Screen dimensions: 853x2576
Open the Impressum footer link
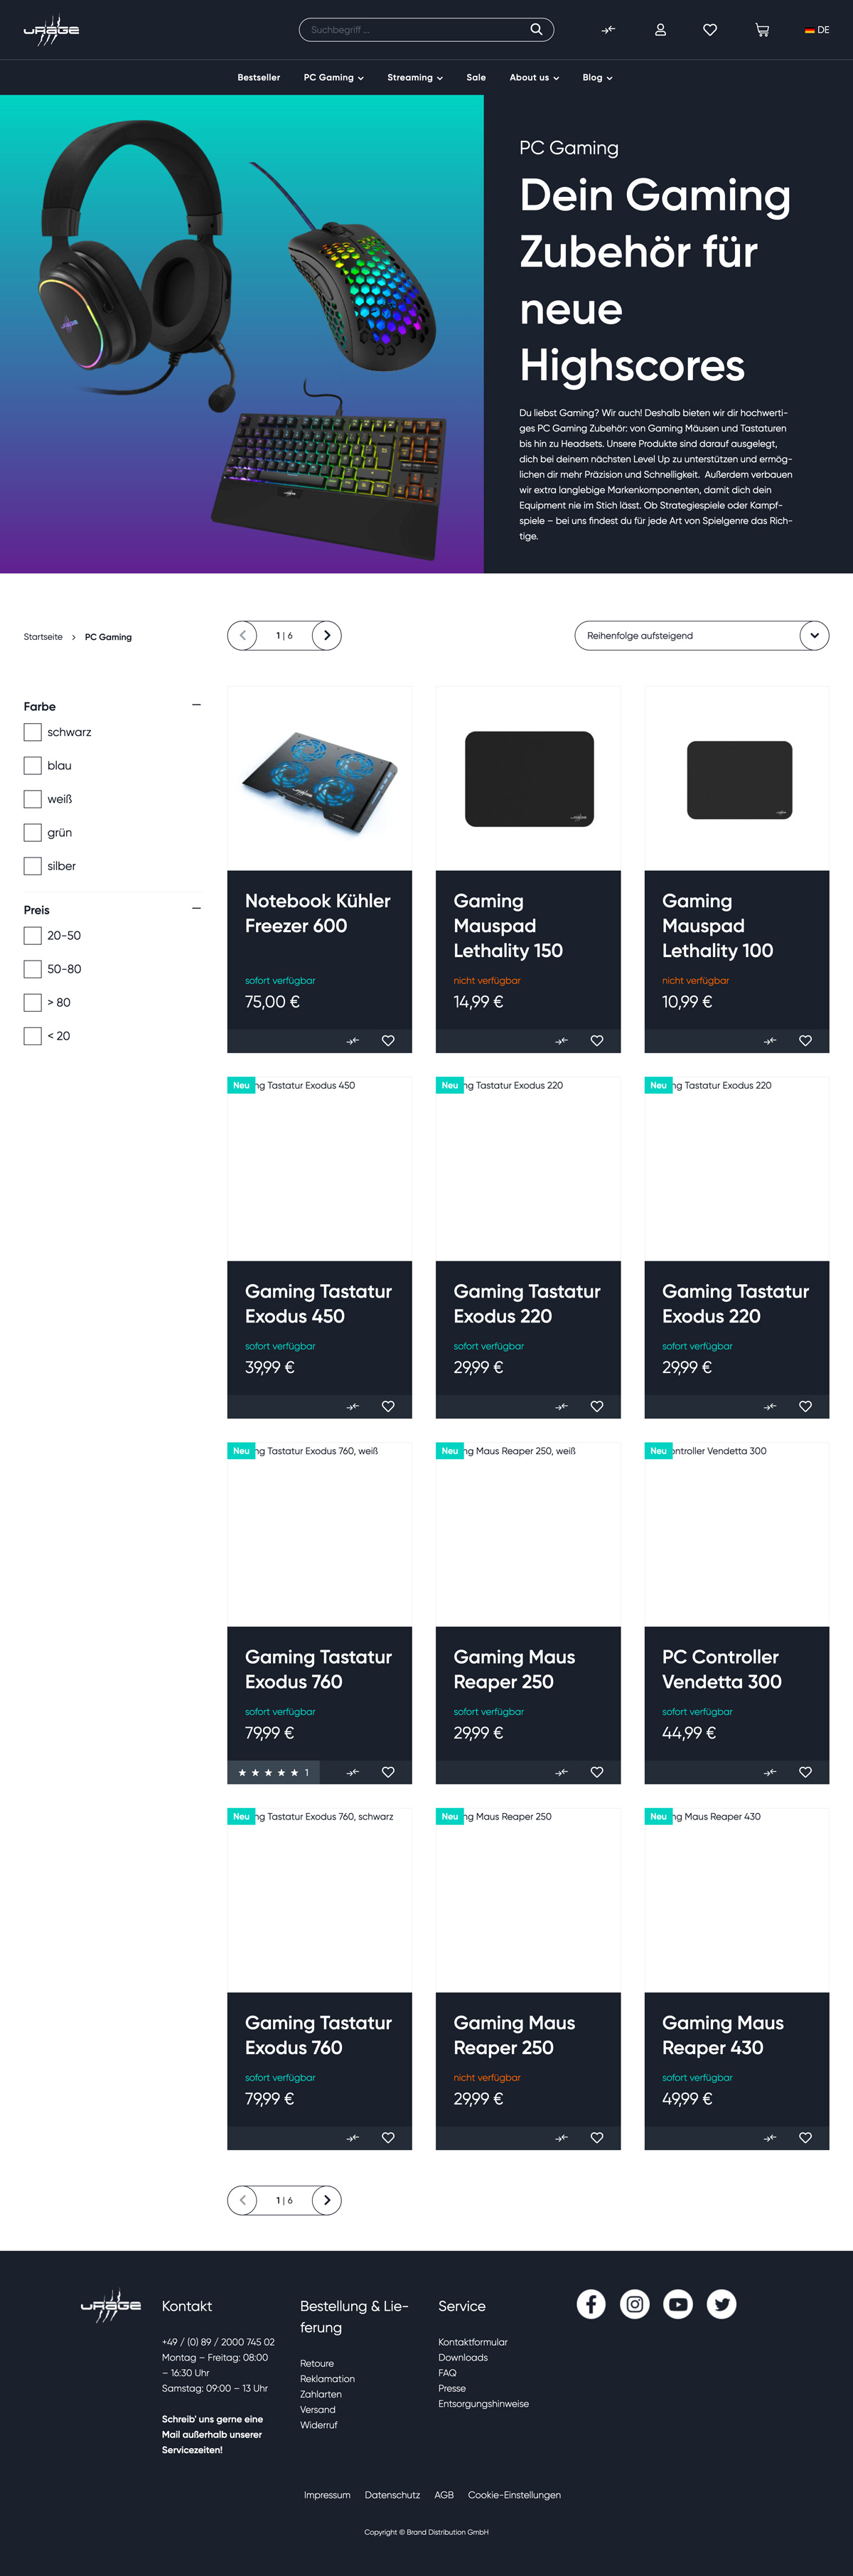[x=327, y=2494]
